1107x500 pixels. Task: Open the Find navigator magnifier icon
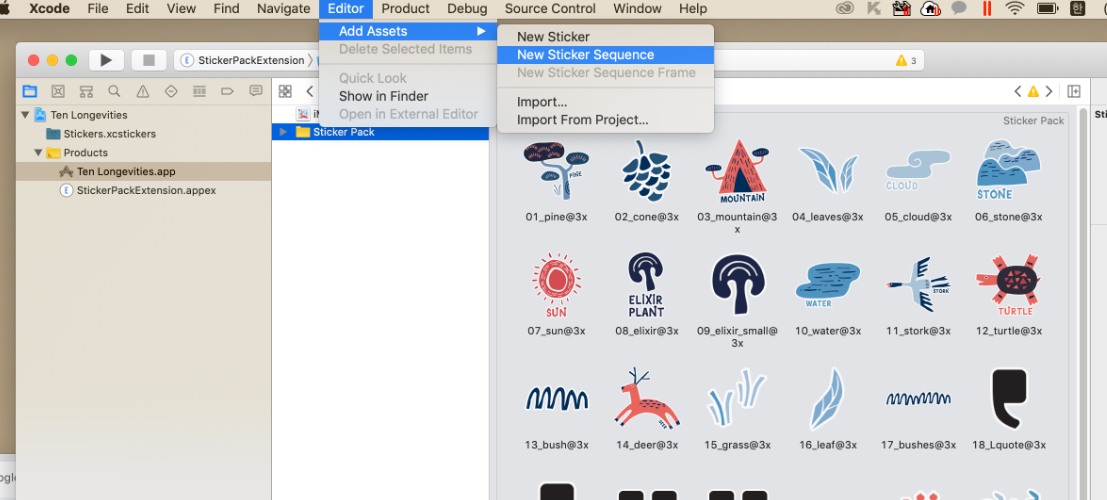tap(114, 91)
